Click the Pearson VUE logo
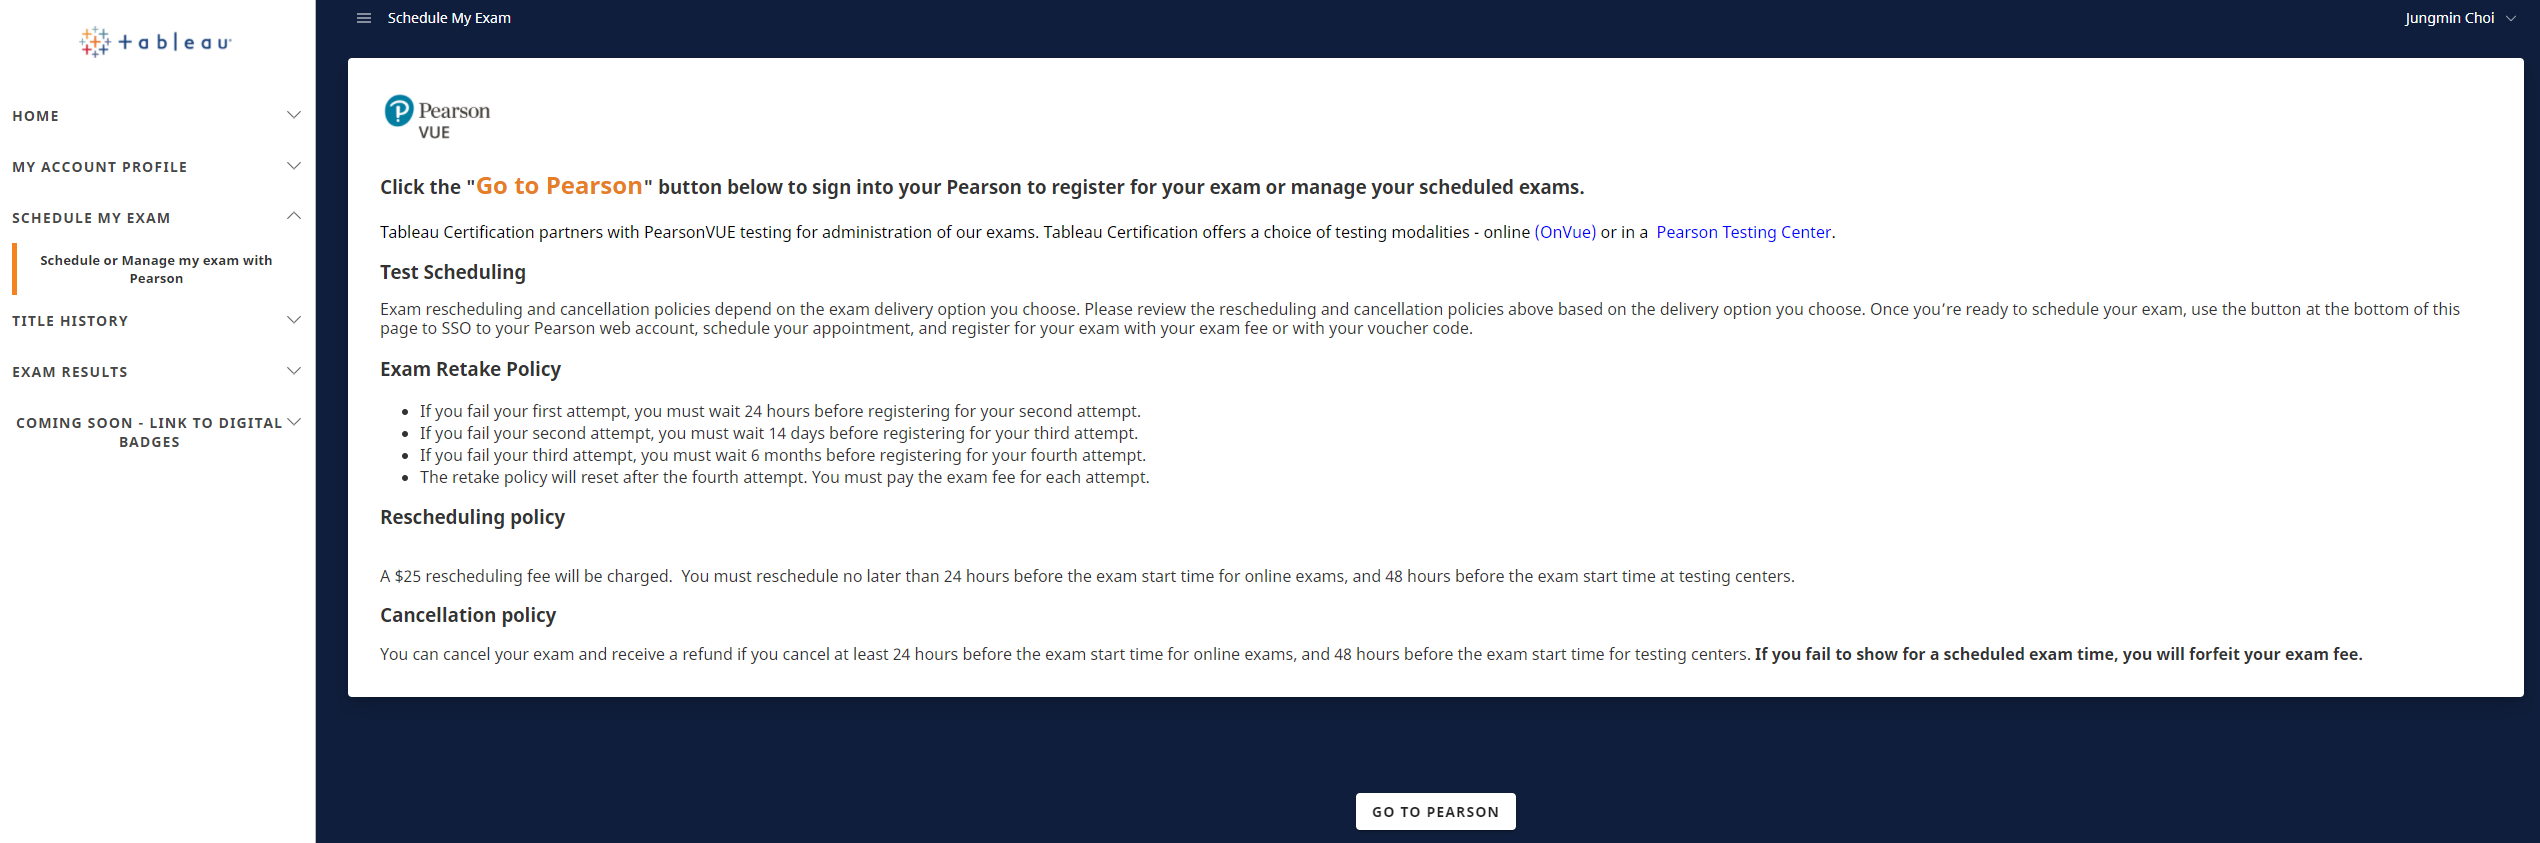Viewport: 2540px width, 843px height. (x=437, y=117)
